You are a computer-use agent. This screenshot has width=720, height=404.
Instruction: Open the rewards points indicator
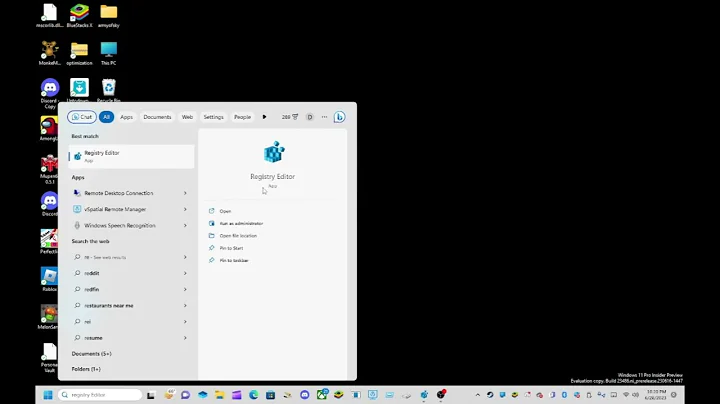[290, 117]
